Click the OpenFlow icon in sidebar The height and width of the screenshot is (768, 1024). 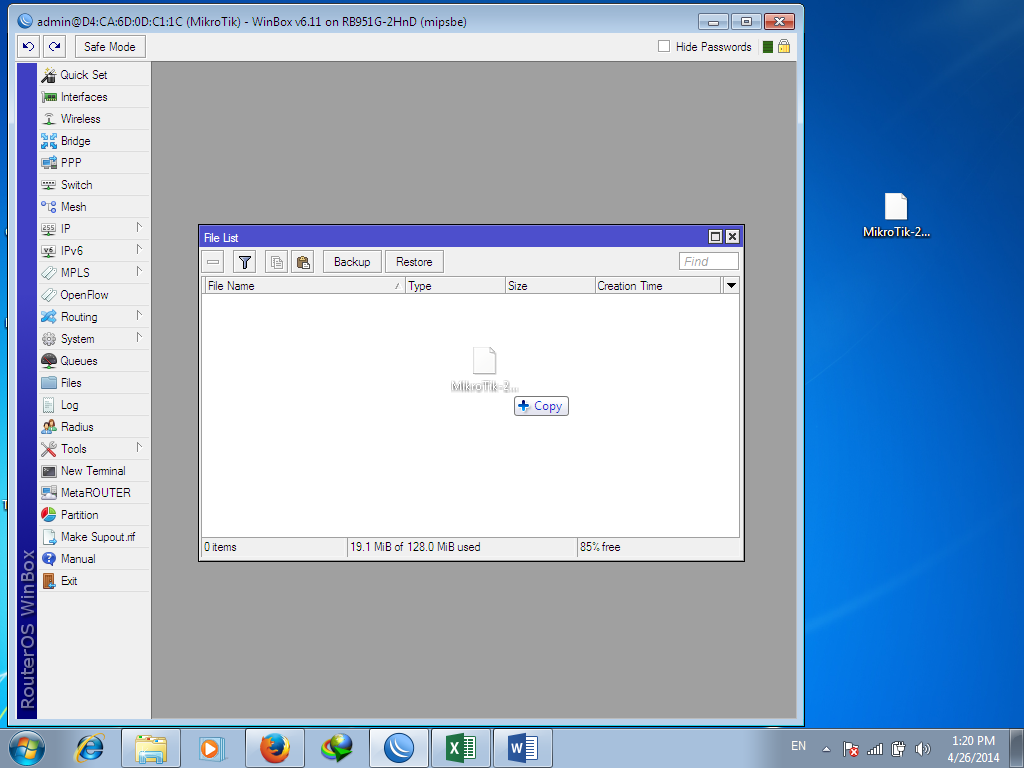tap(49, 295)
